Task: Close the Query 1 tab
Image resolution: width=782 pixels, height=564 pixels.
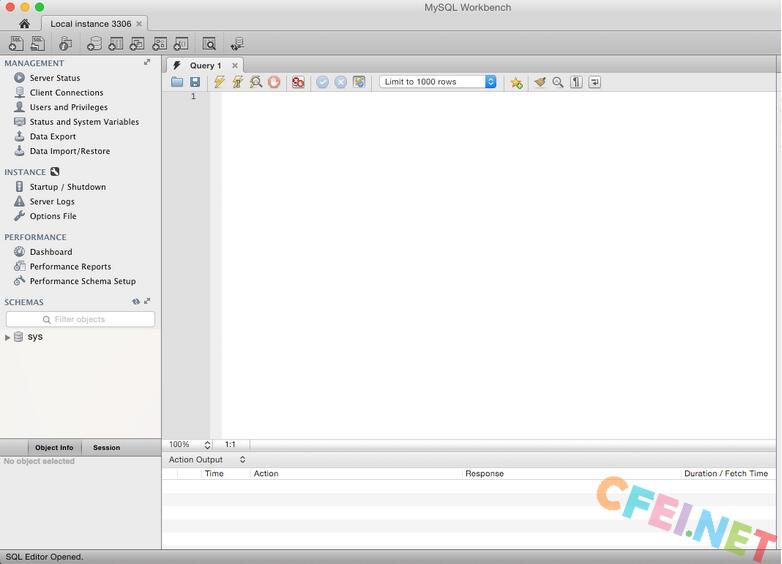Action: [x=234, y=65]
